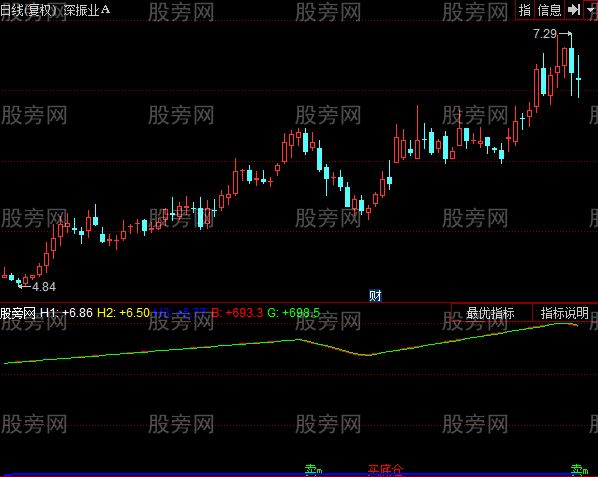
Task: Click the 最优指标 button
Action: pyautogui.click(x=491, y=313)
